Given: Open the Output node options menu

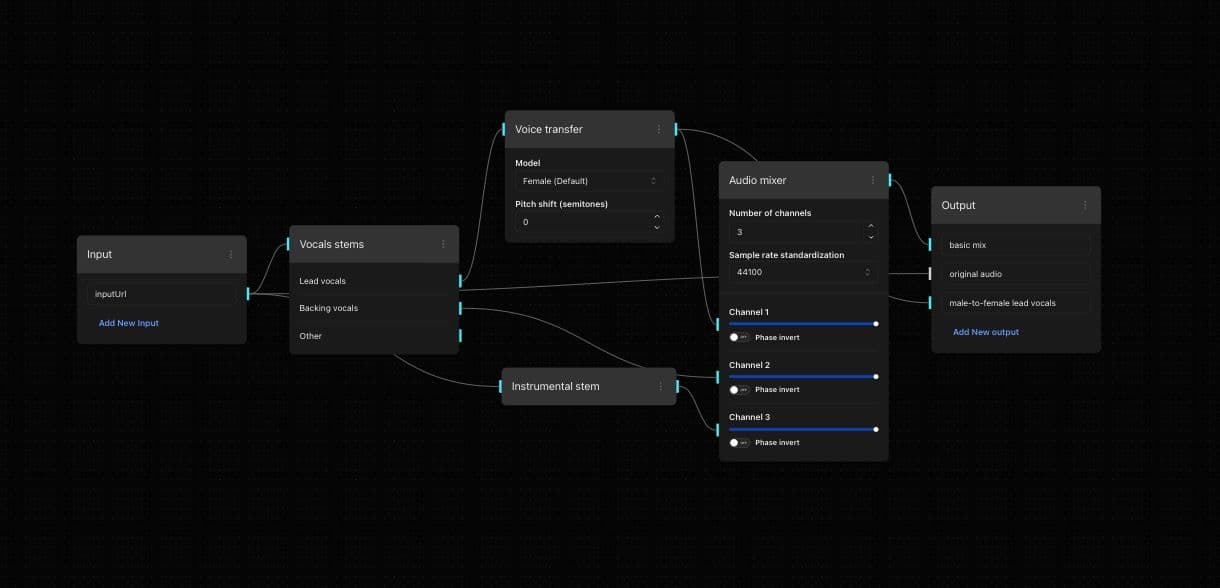Looking at the screenshot, I should (1085, 206).
